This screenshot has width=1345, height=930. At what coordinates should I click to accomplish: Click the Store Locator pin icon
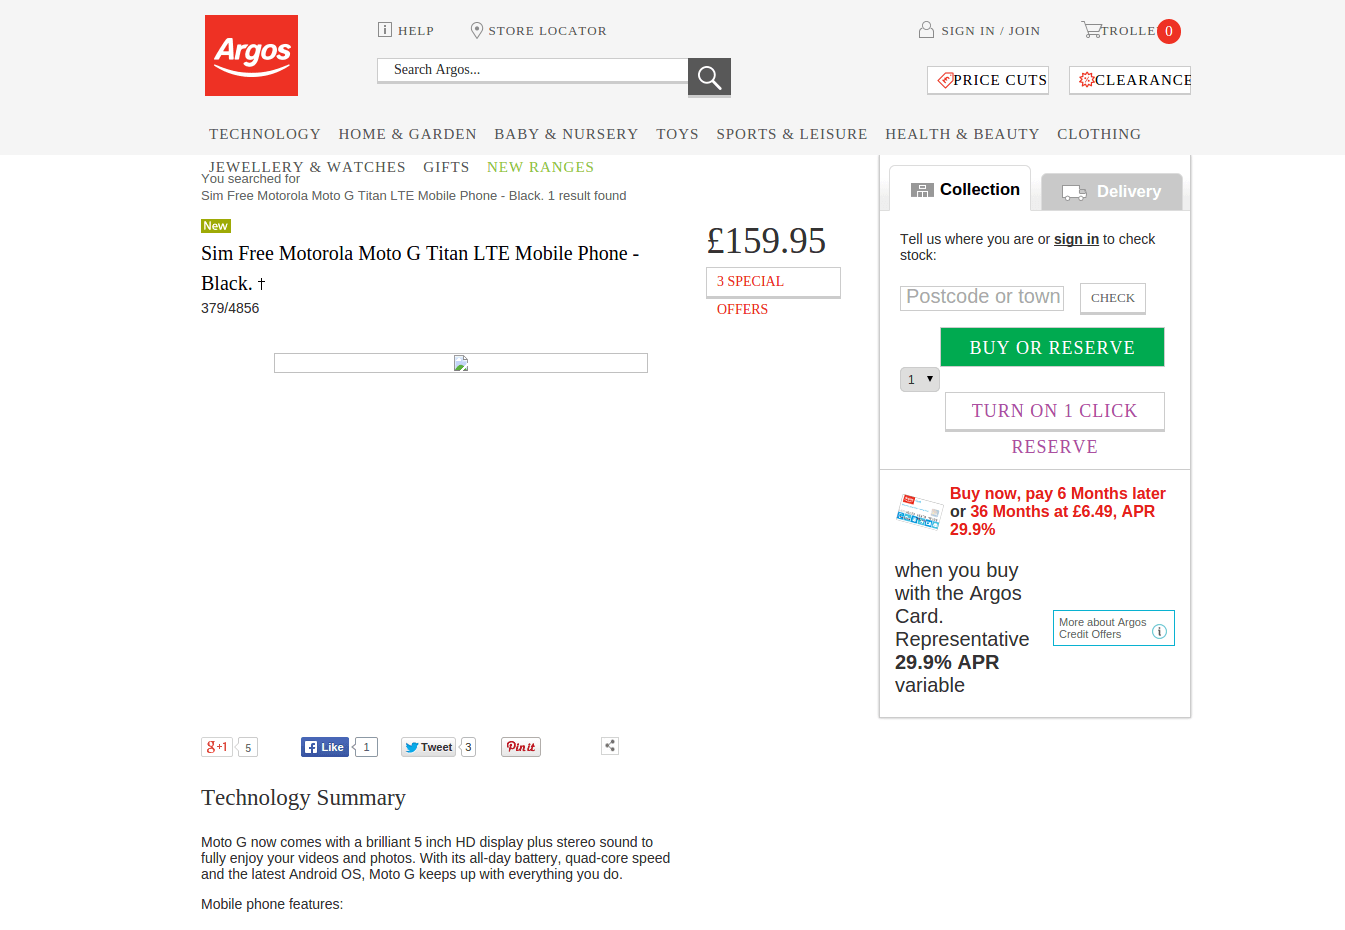477,31
